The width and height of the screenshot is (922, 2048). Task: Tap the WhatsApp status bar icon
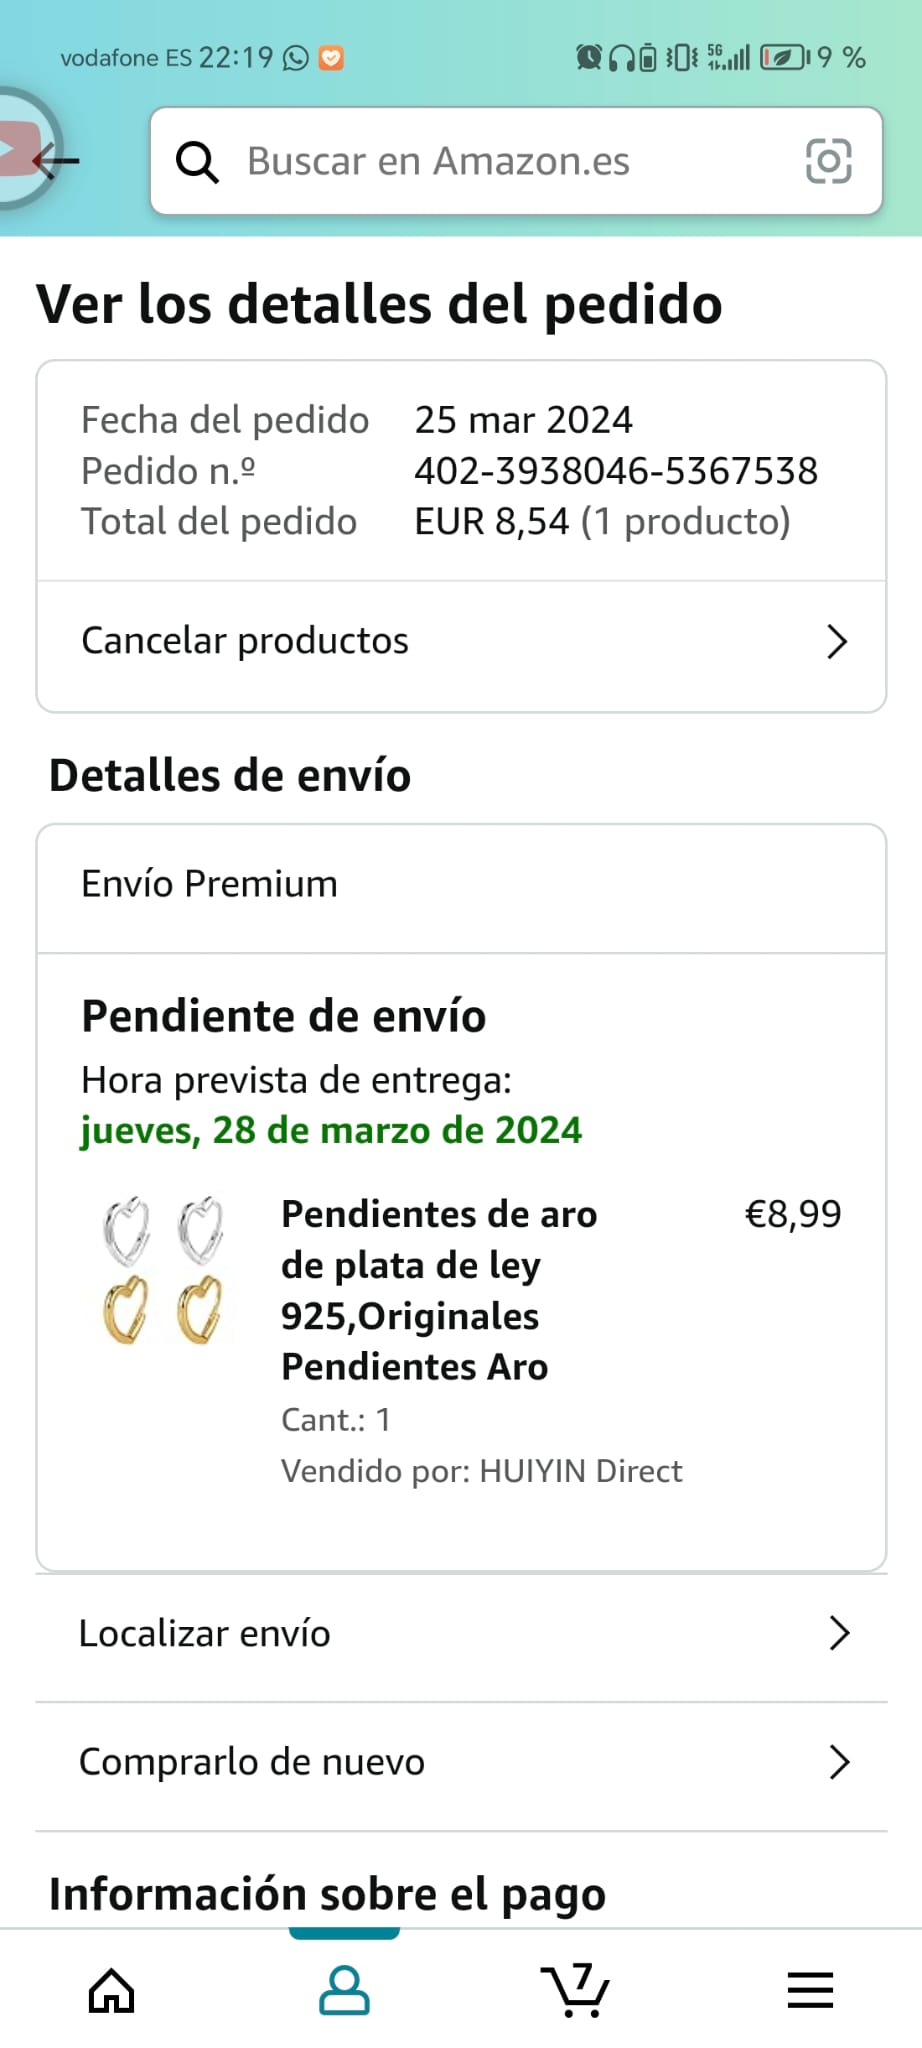coord(296,58)
